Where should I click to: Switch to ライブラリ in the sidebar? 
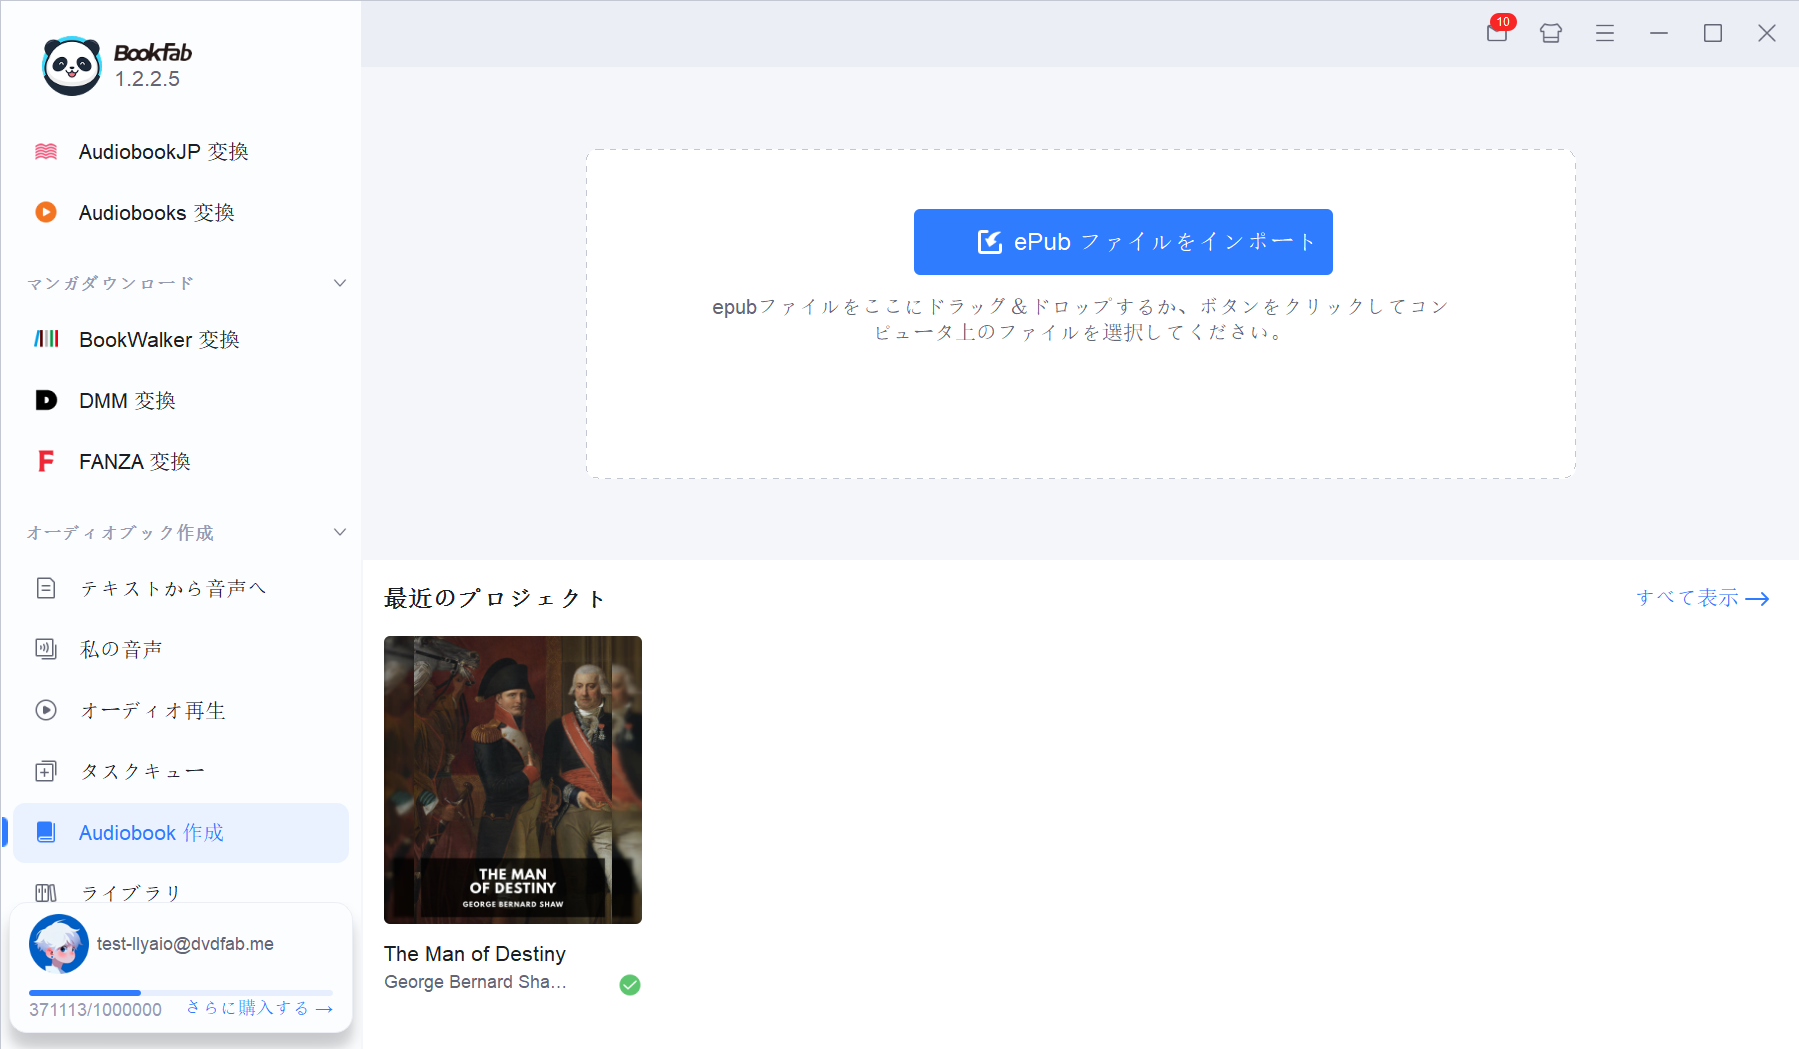130,892
